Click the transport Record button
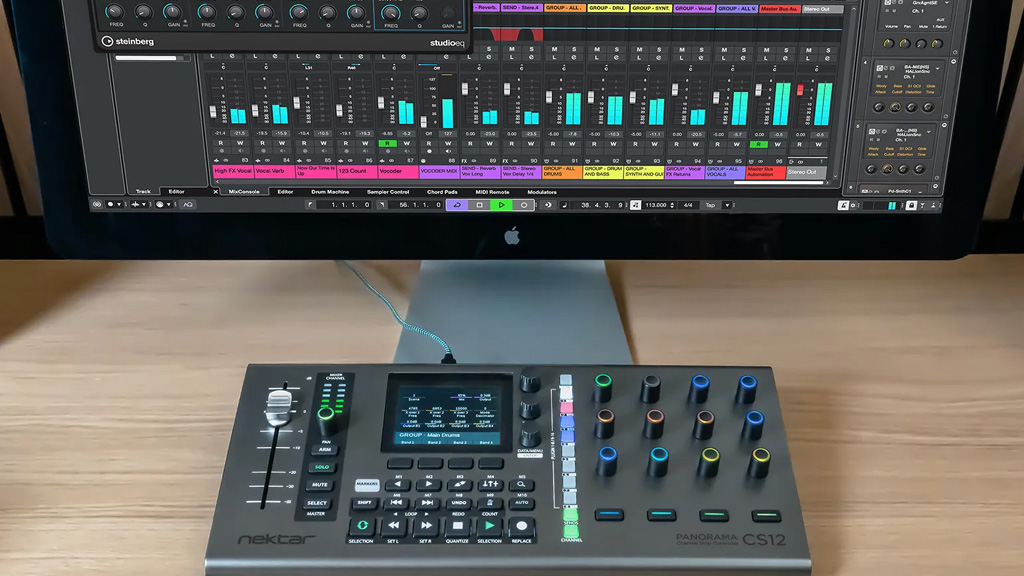1024x576 pixels. 523,205
